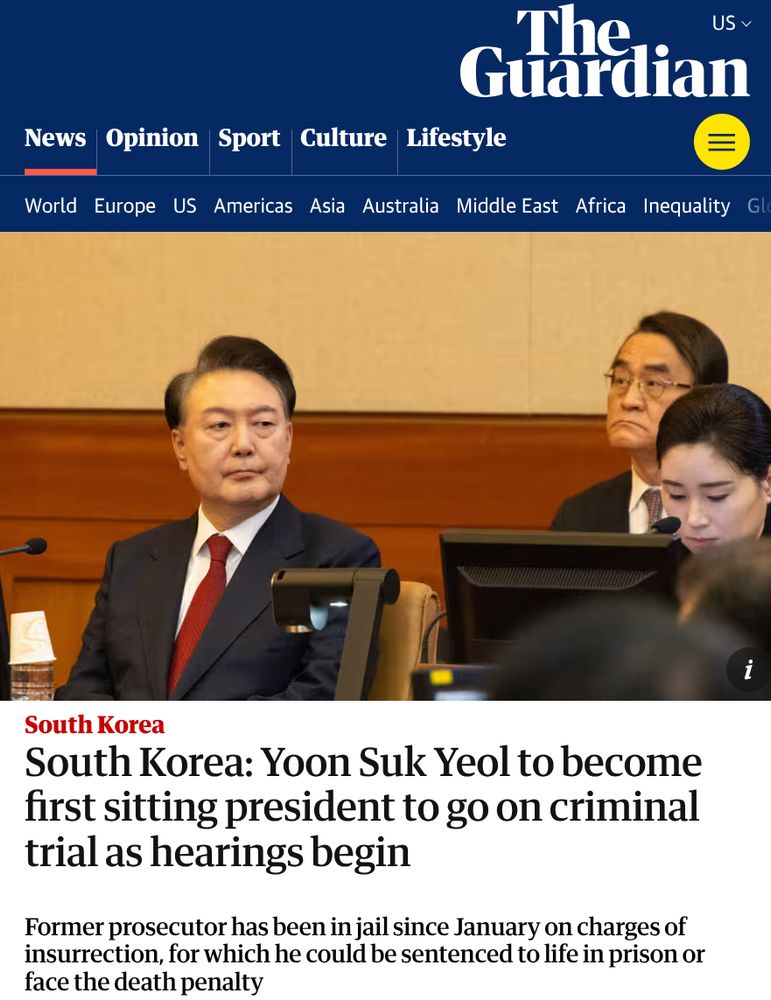Expand the US edition dropdown
This screenshot has width=771, height=1000.
[731, 23]
